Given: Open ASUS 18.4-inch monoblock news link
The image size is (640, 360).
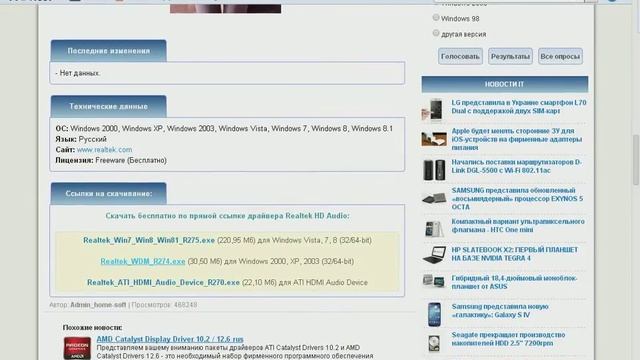Looking at the screenshot, I should [x=514, y=282].
